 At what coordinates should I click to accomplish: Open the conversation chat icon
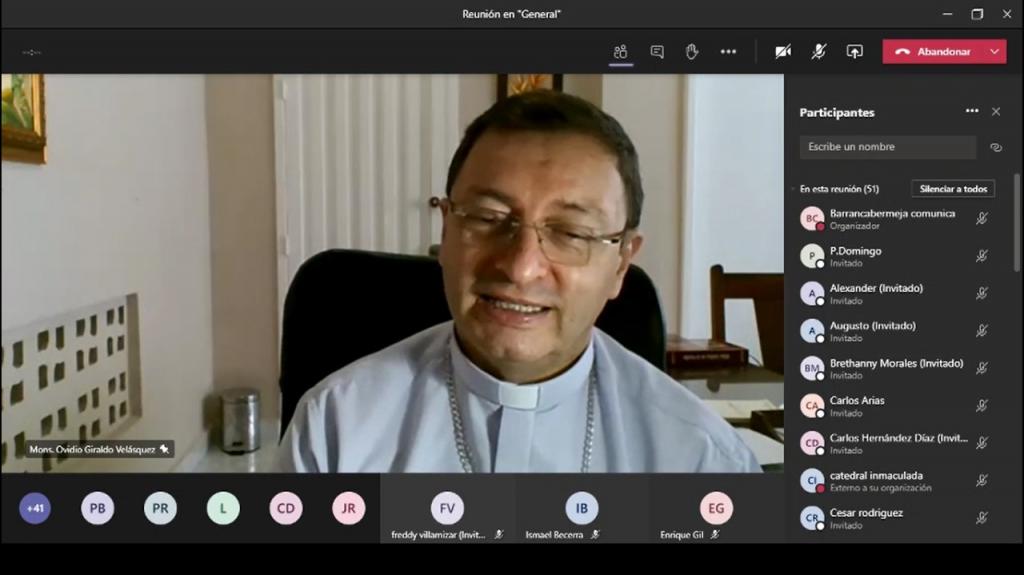[657, 52]
